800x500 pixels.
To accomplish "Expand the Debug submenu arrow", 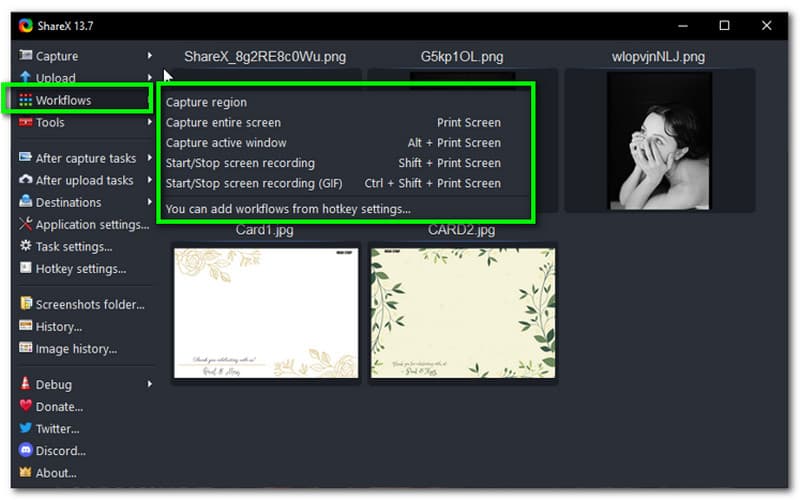I will 149,384.
